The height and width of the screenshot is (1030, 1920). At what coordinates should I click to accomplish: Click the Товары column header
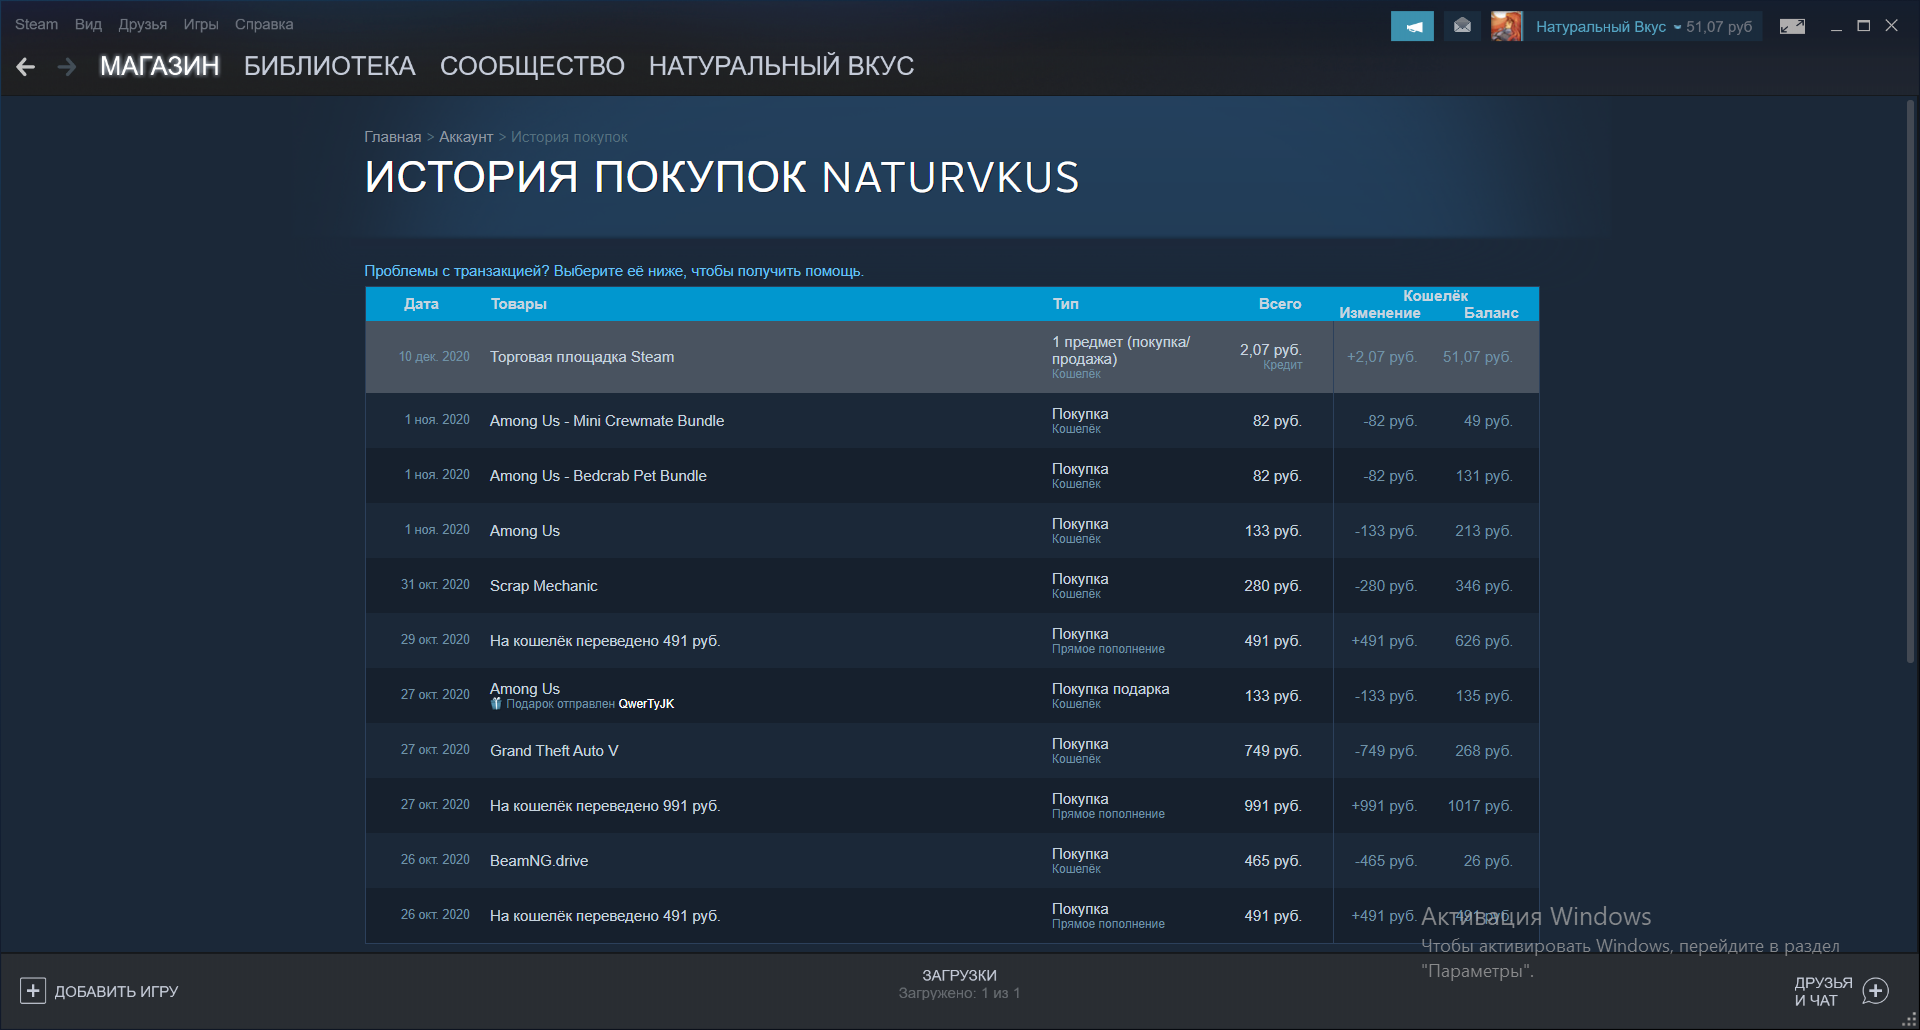[518, 304]
